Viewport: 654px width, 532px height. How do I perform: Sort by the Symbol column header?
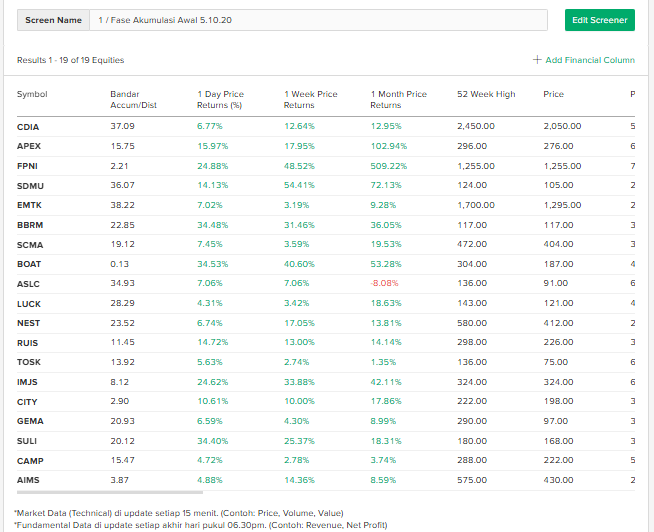[32, 95]
